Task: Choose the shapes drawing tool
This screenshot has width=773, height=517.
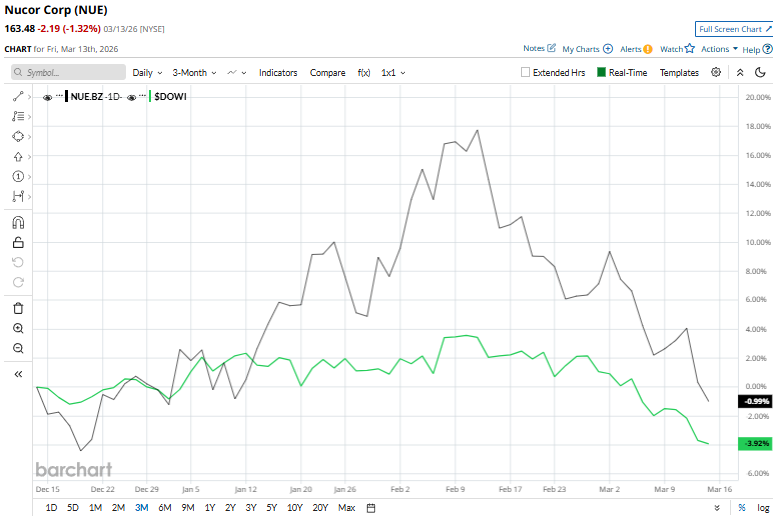Action: pyautogui.click(x=18, y=137)
